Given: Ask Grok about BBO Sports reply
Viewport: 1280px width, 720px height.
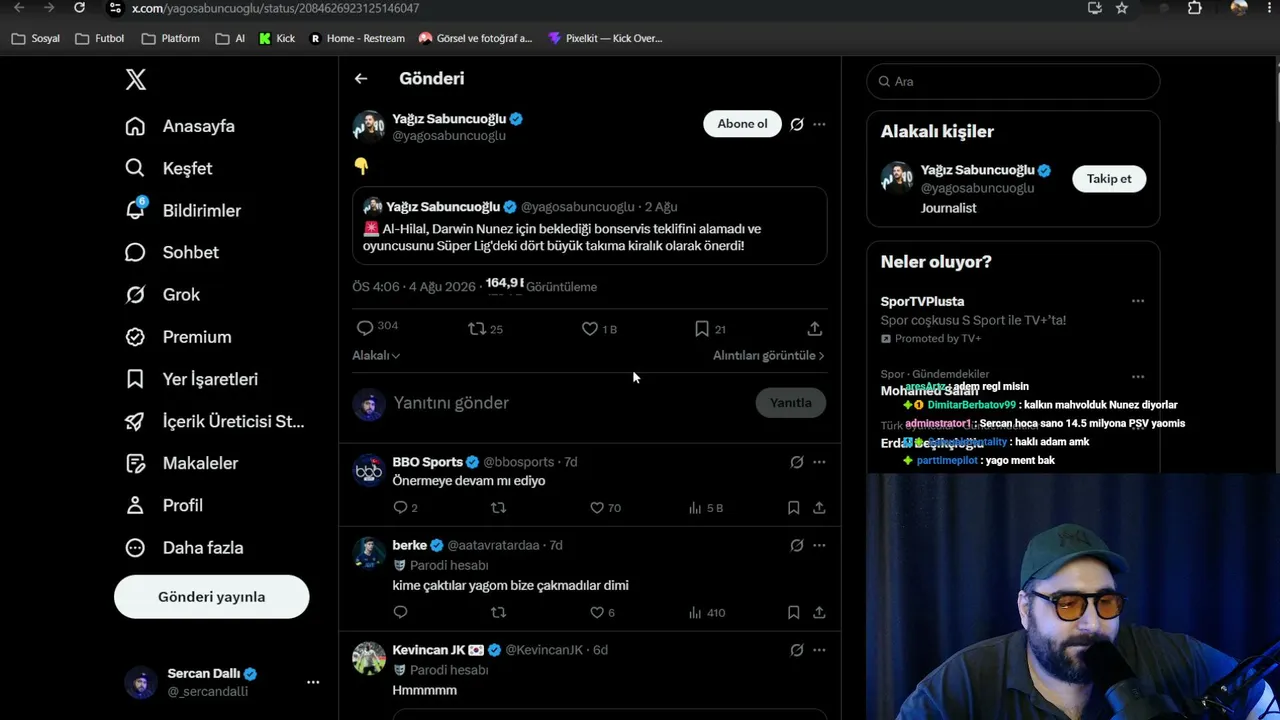Looking at the screenshot, I should pyautogui.click(x=797, y=462).
